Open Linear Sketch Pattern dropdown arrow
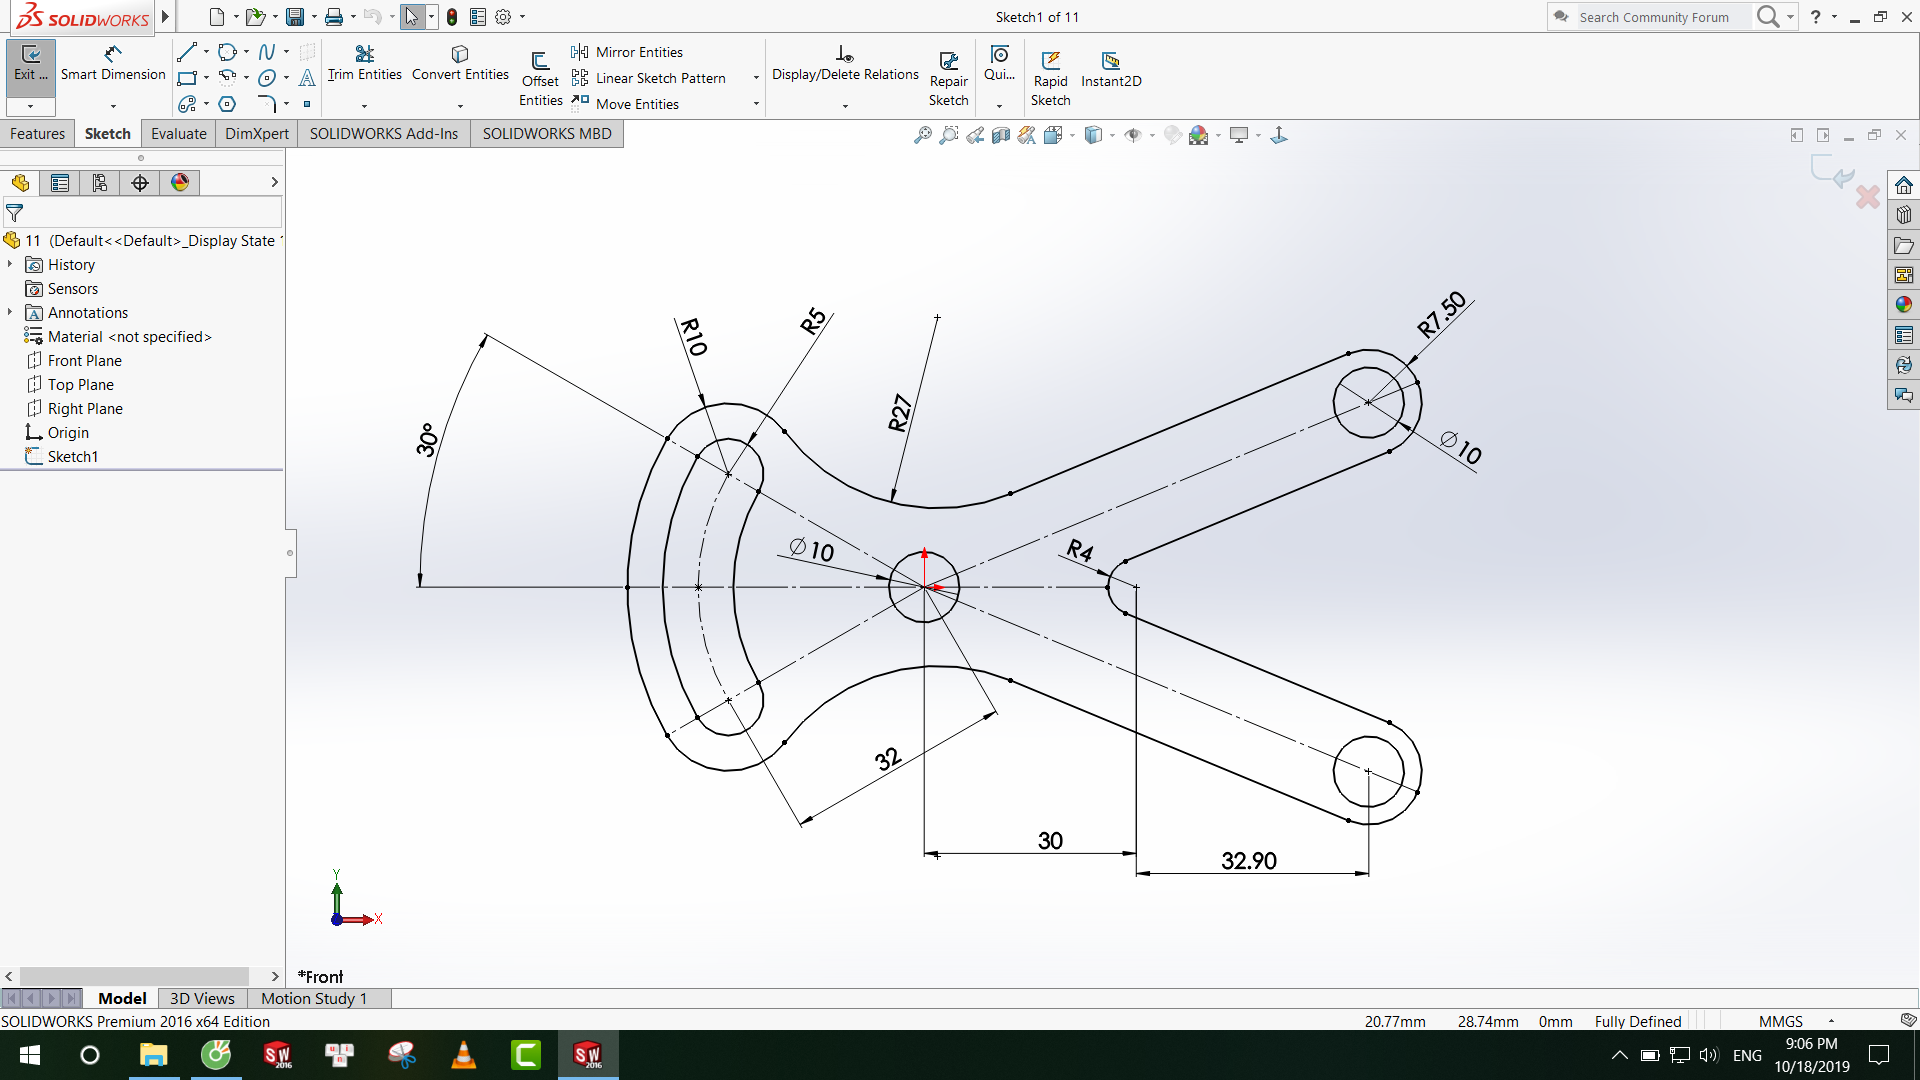The height and width of the screenshot is (1080, 1920). (756, 78)
